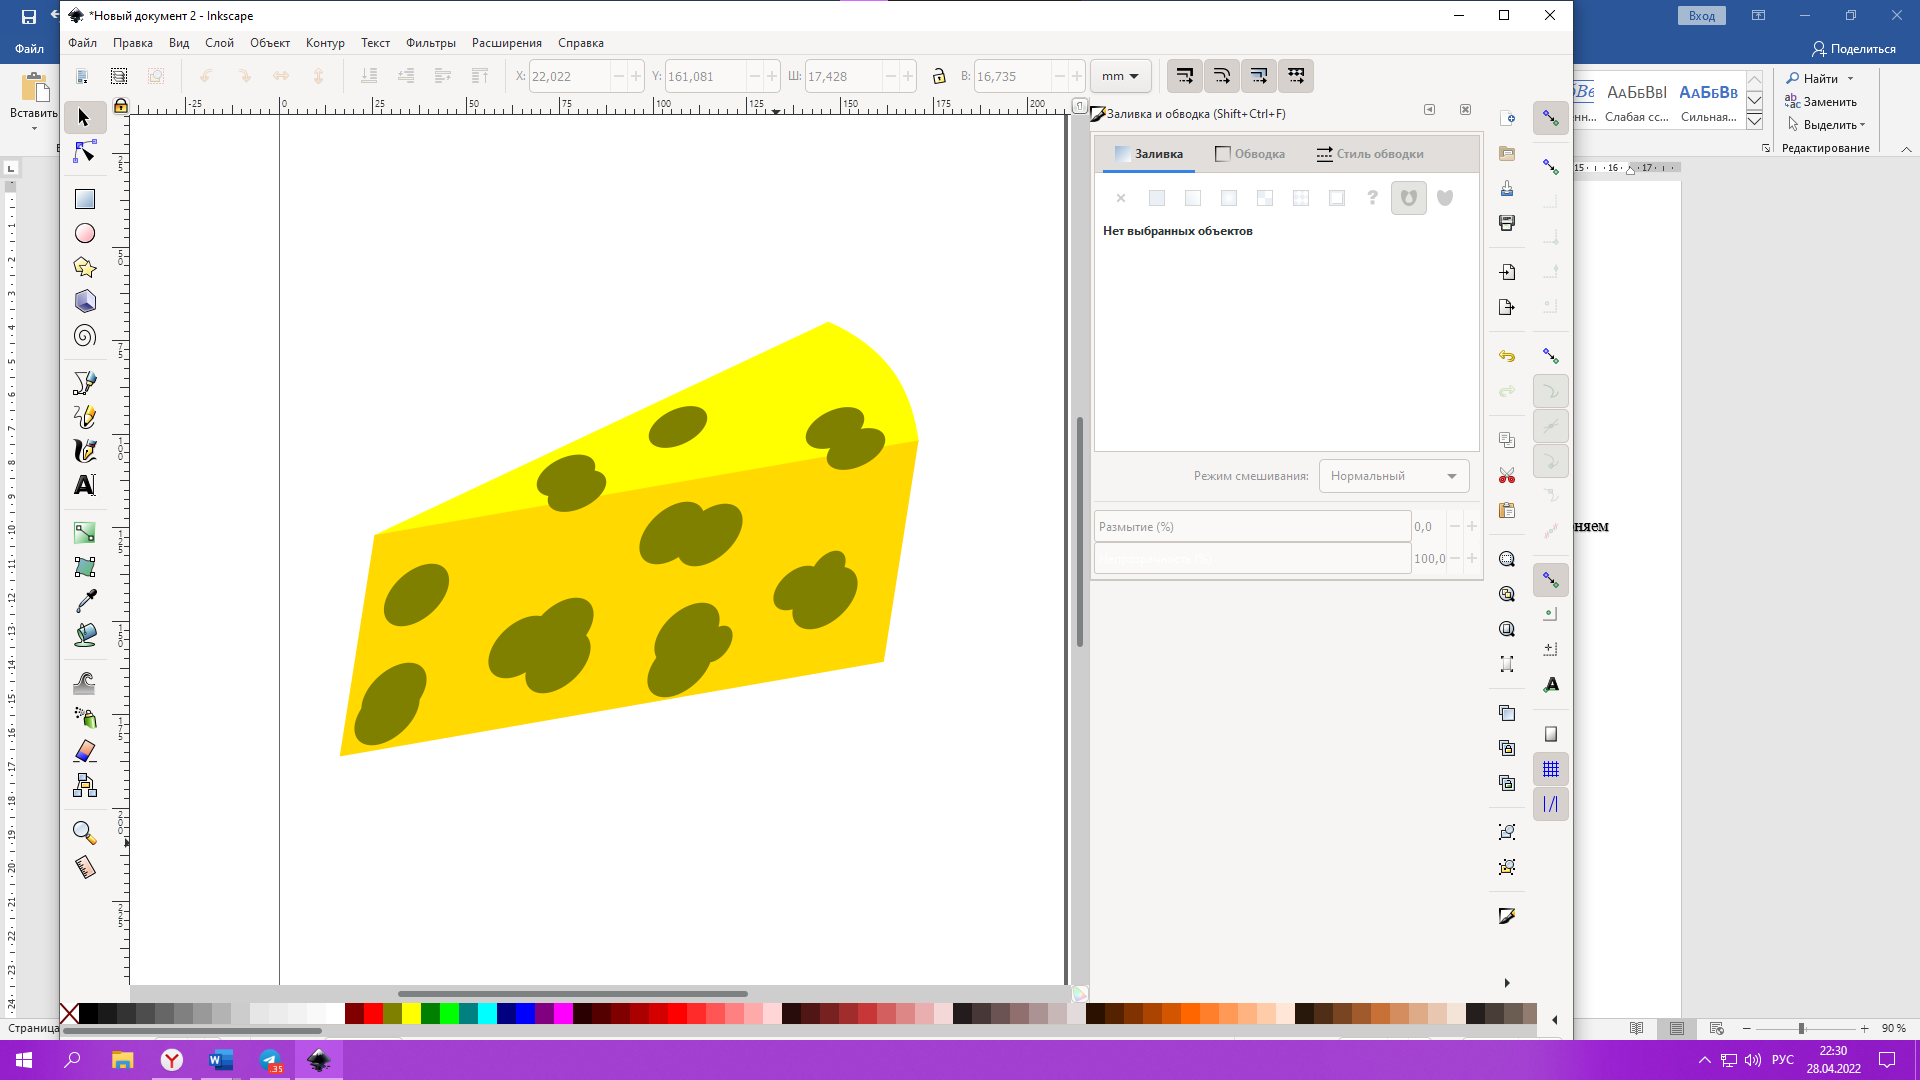Close the Fill and Stroke panel
Screen dimensions: 1920x1080
click(x=1465, y=110)
